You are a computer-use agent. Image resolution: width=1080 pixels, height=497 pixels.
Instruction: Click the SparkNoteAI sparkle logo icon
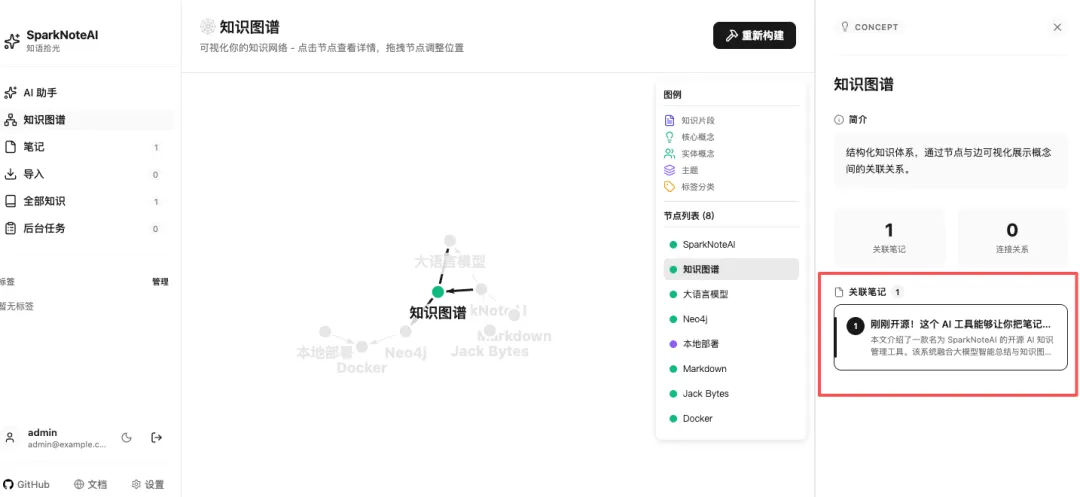point(12,42)
